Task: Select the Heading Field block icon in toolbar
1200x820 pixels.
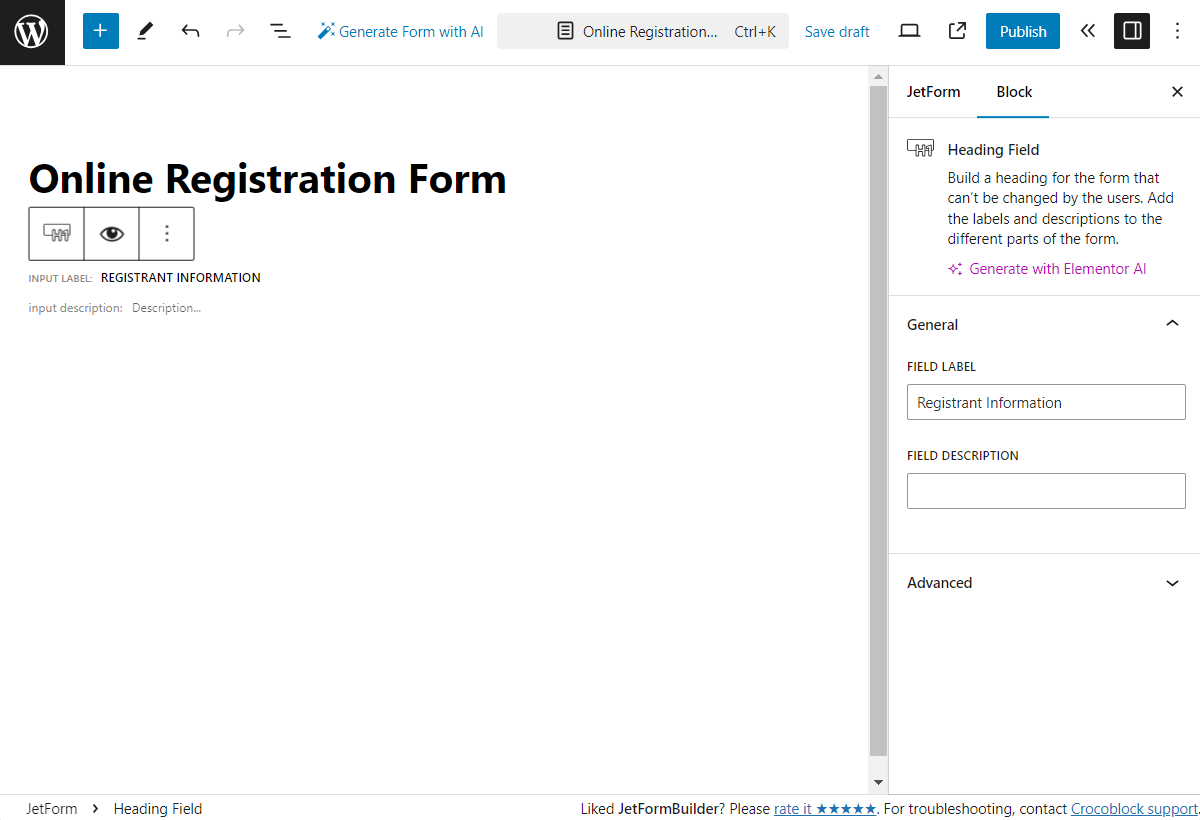Action: coord(56,233)
